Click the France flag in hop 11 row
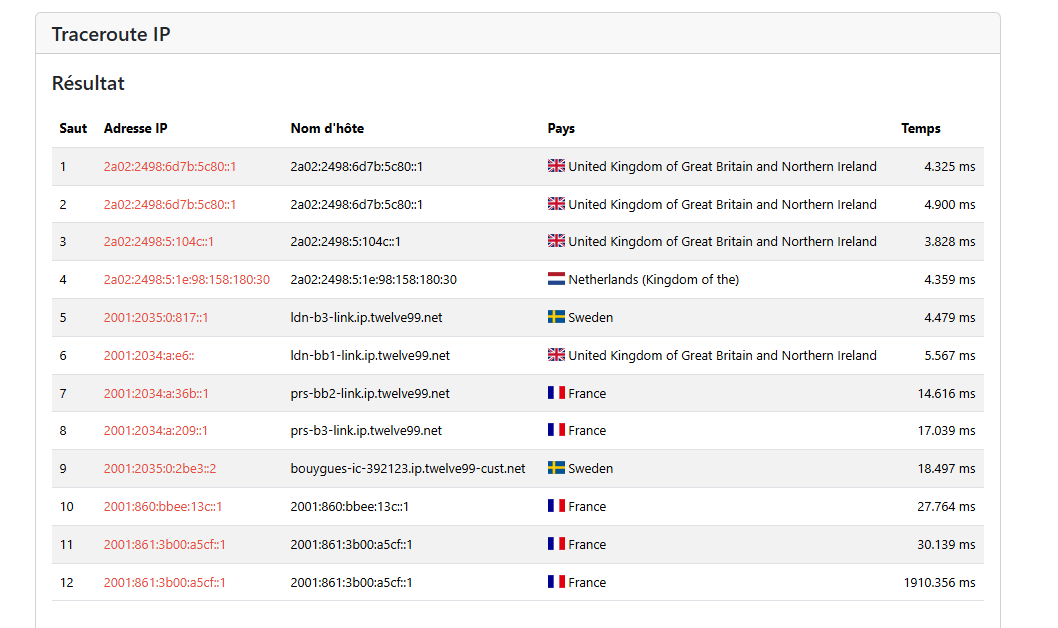The width and height of the screenshot is (1058, 628). tap(556, 543)
